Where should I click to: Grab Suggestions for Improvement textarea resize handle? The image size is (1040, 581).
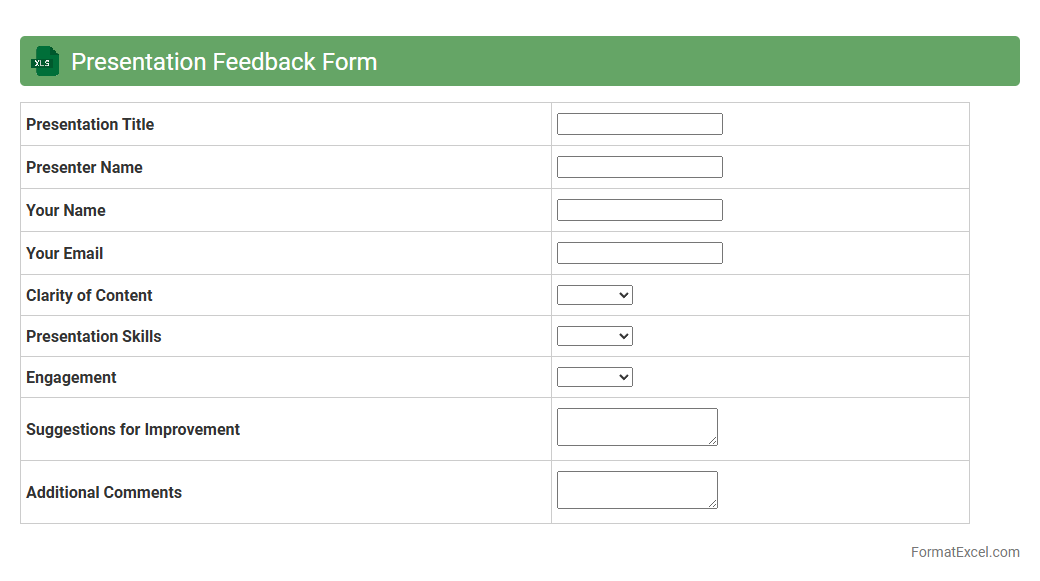[x=713, y=441]
